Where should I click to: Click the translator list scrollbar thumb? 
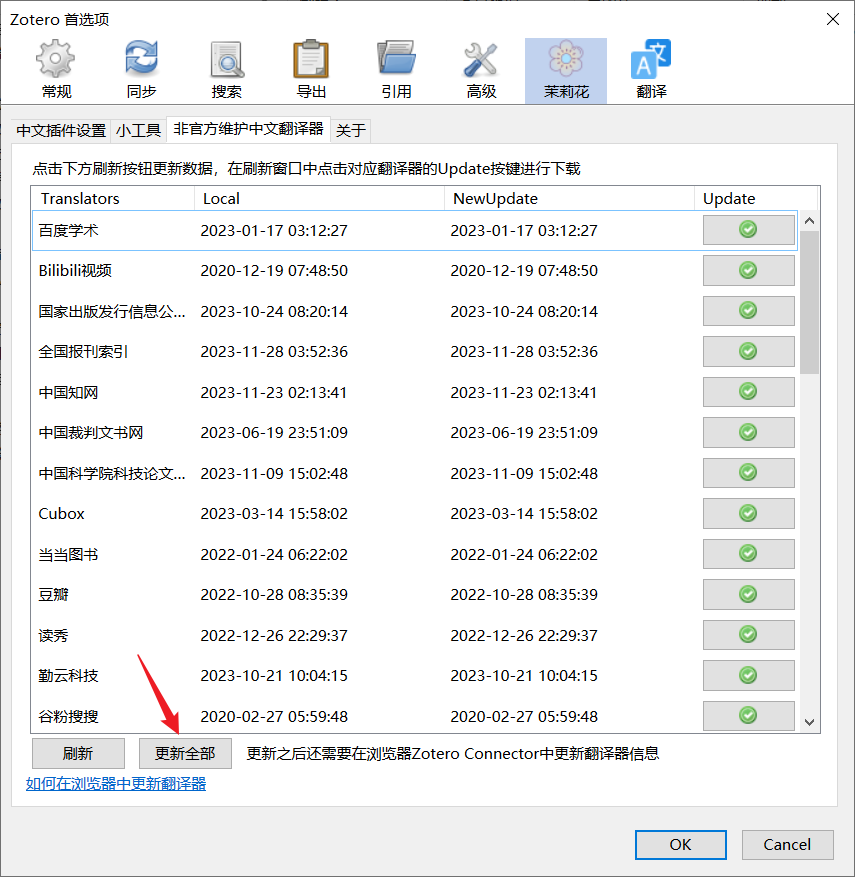pos(809,302)
